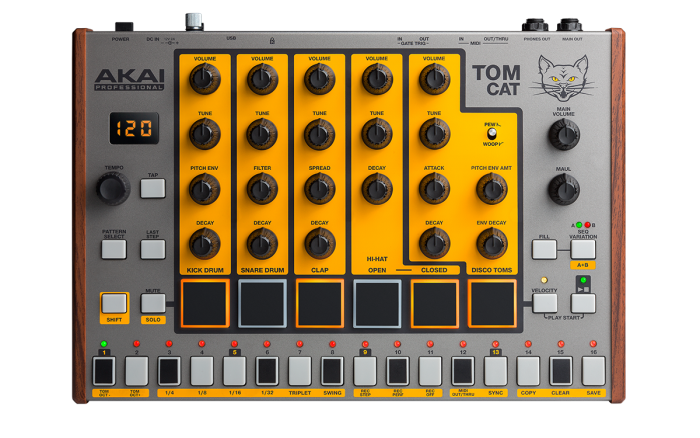The image size is (700, 438).
Task: Toggle step 11 Rec Off button
Action: 430,371
